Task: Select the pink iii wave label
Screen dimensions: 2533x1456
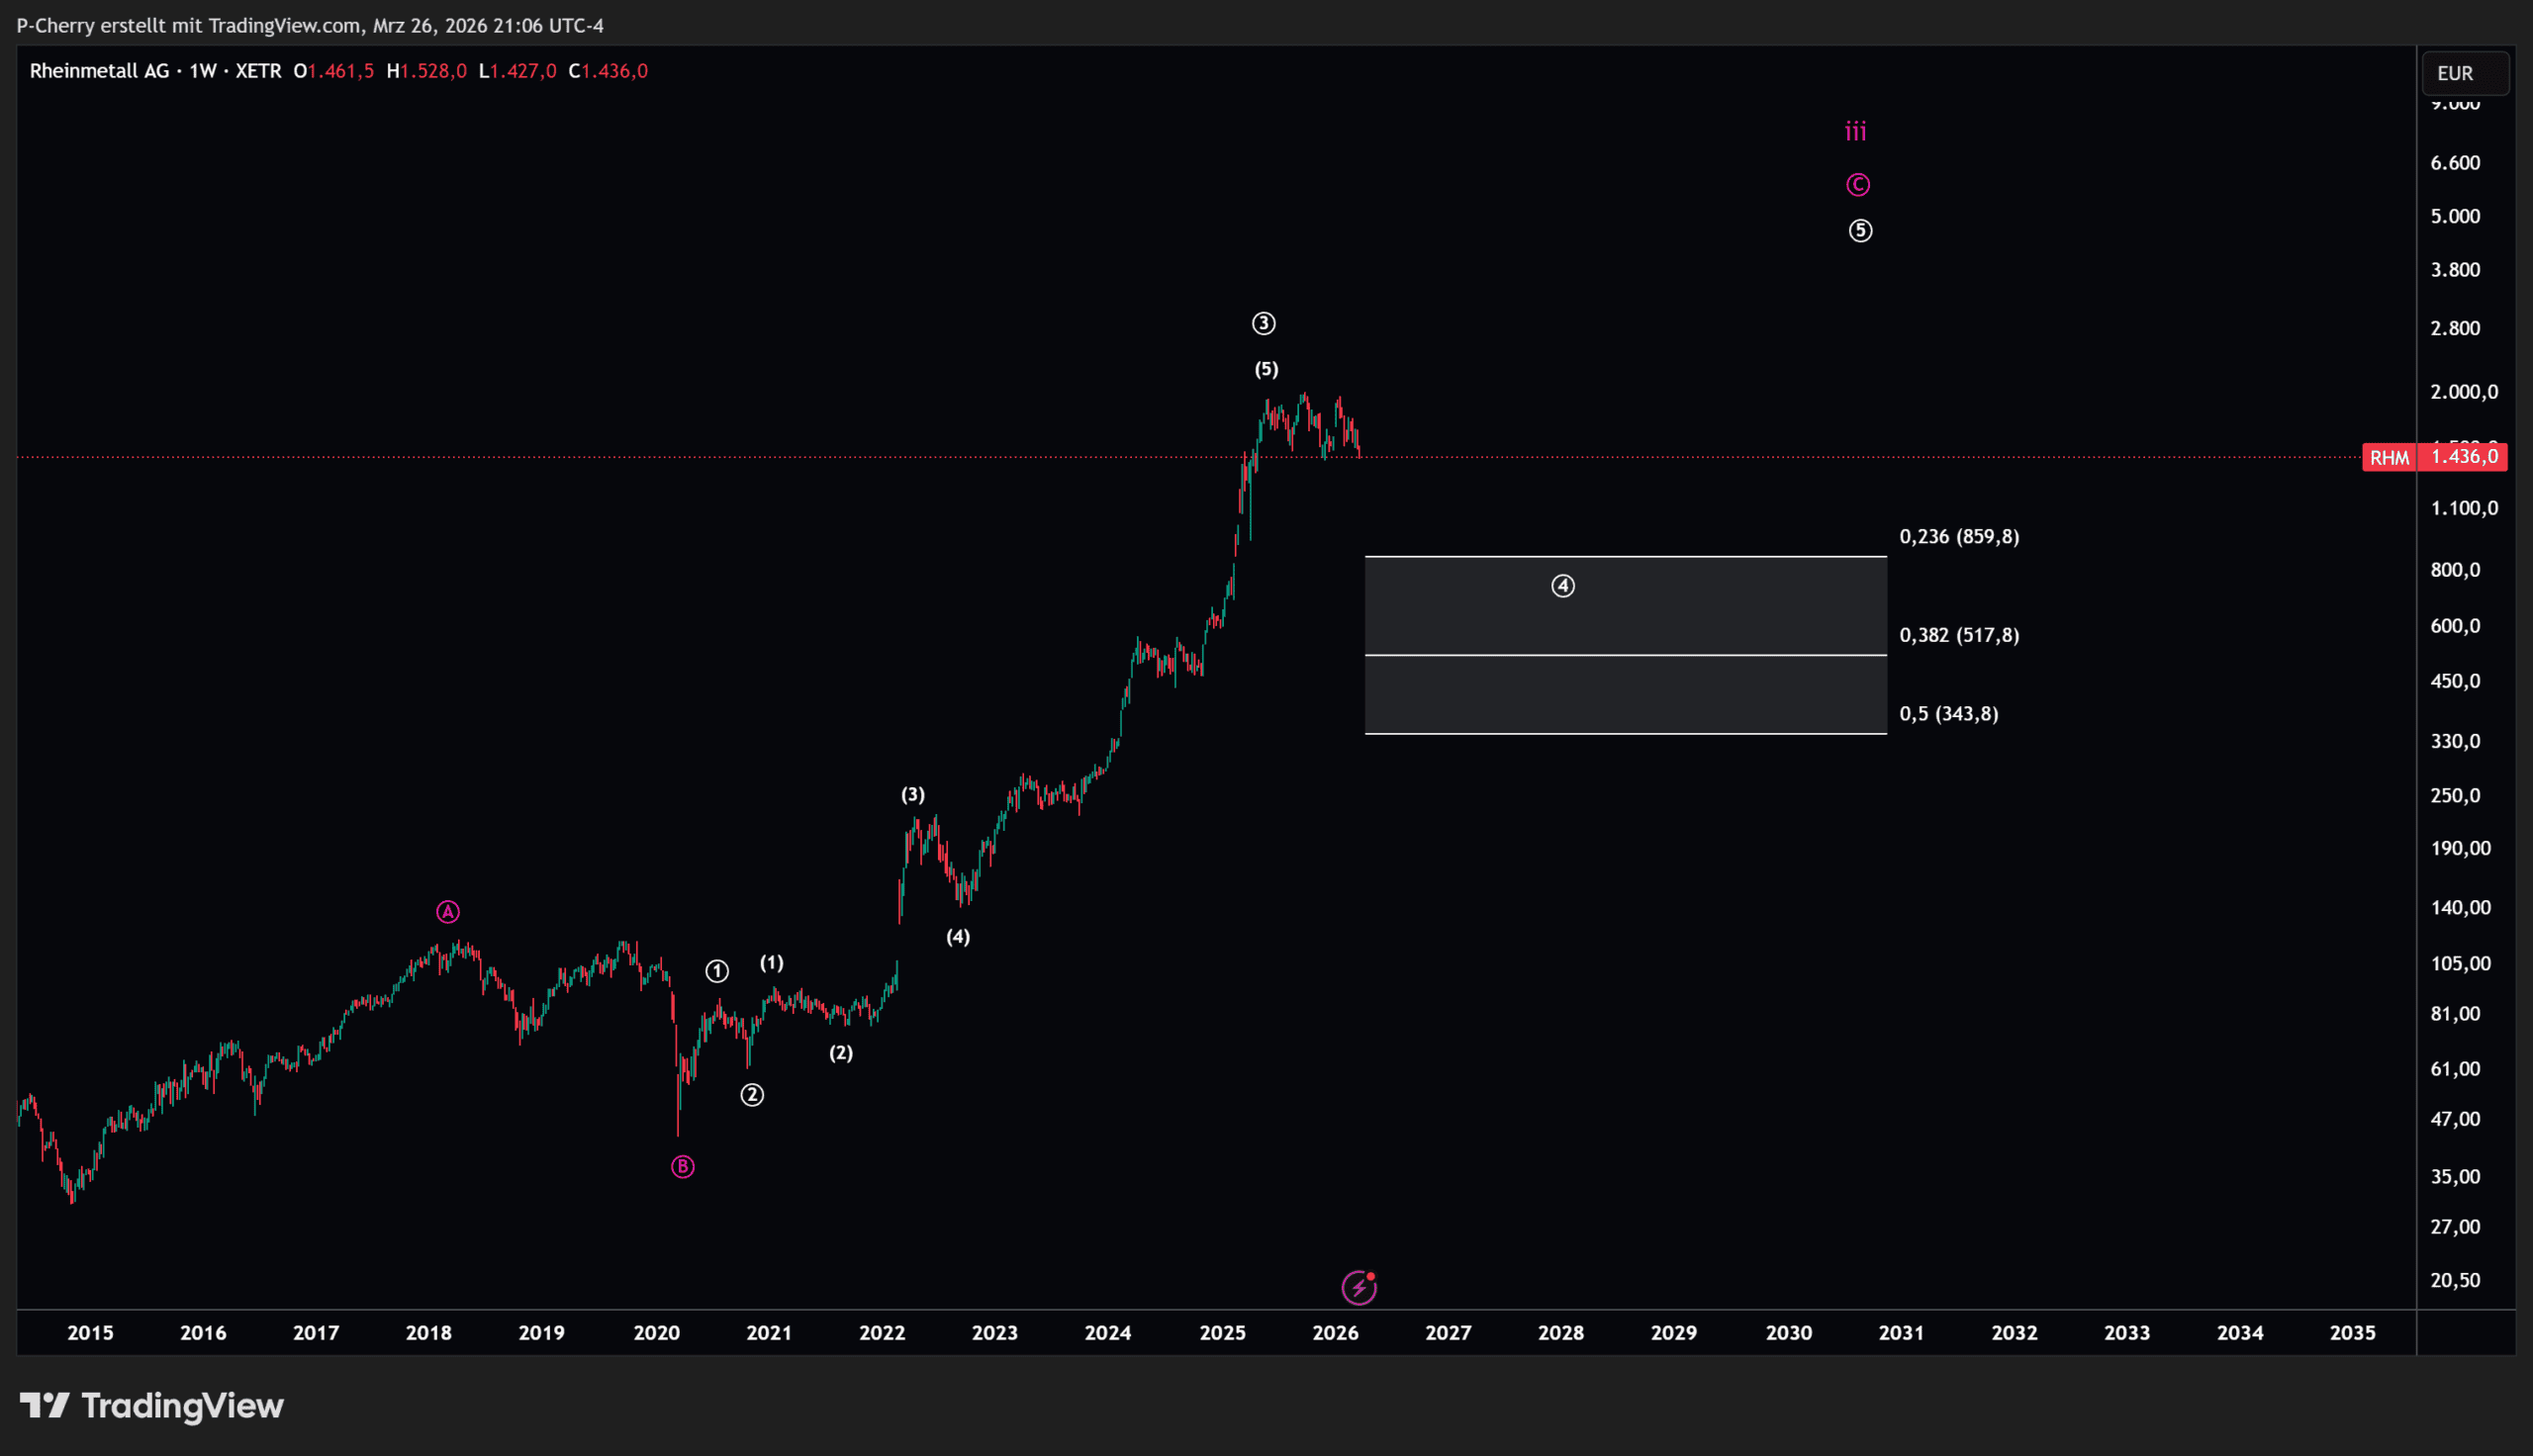Action: [1855, 132]
